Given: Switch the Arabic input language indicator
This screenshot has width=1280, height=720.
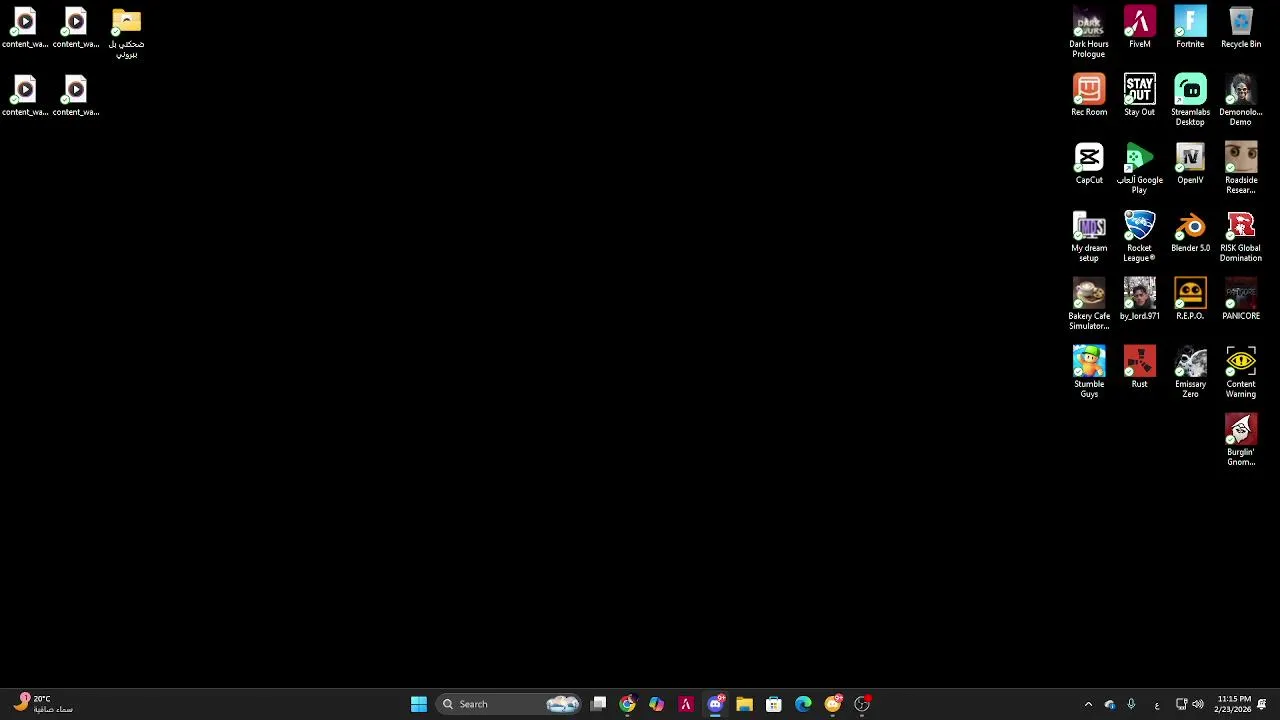Looking at the screenshot, I should [1157, 704].
